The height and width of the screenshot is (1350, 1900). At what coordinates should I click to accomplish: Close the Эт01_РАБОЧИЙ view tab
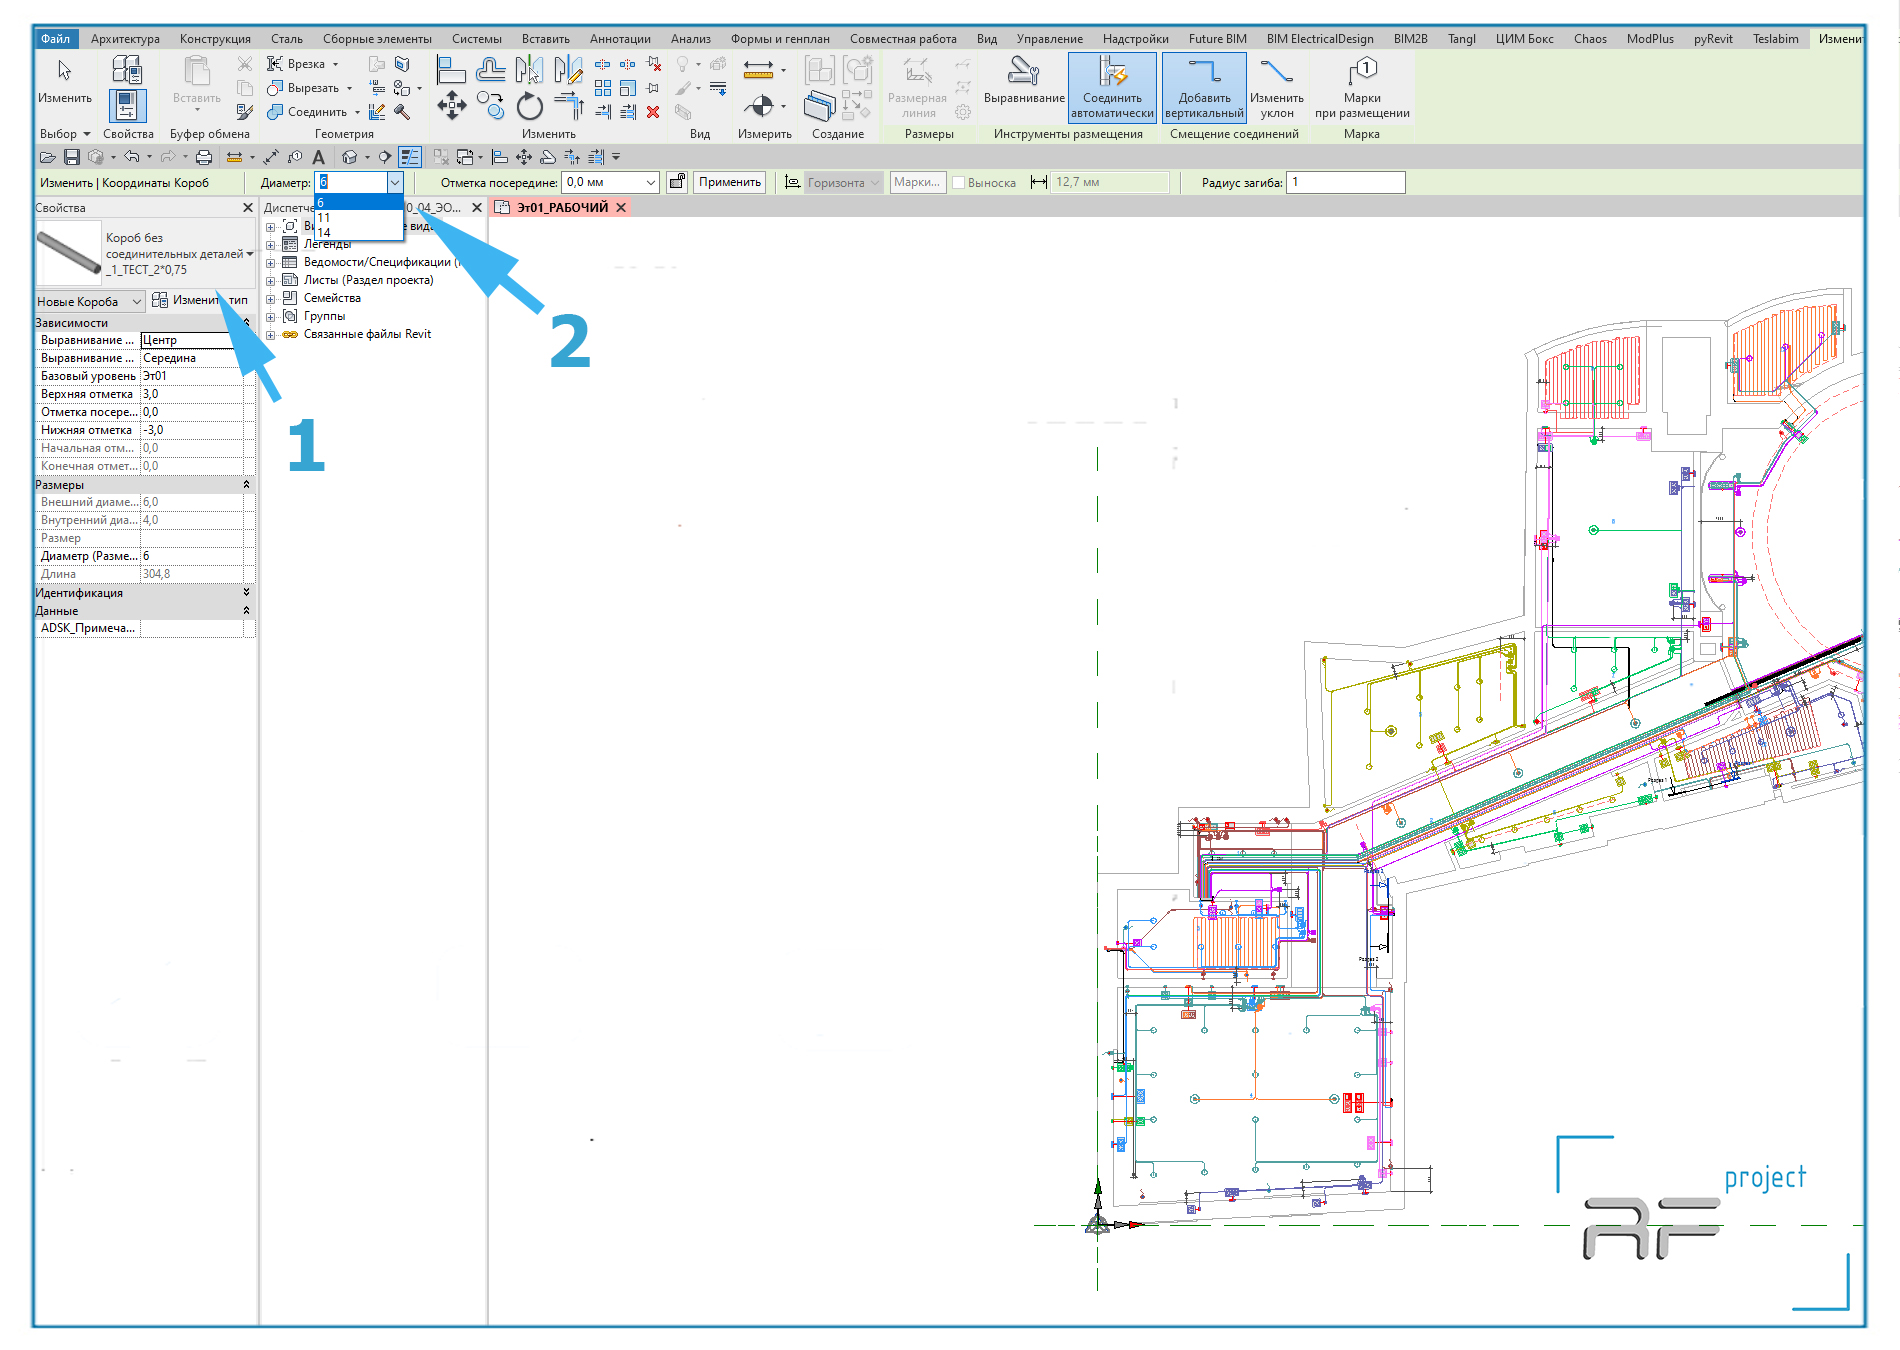621,208
